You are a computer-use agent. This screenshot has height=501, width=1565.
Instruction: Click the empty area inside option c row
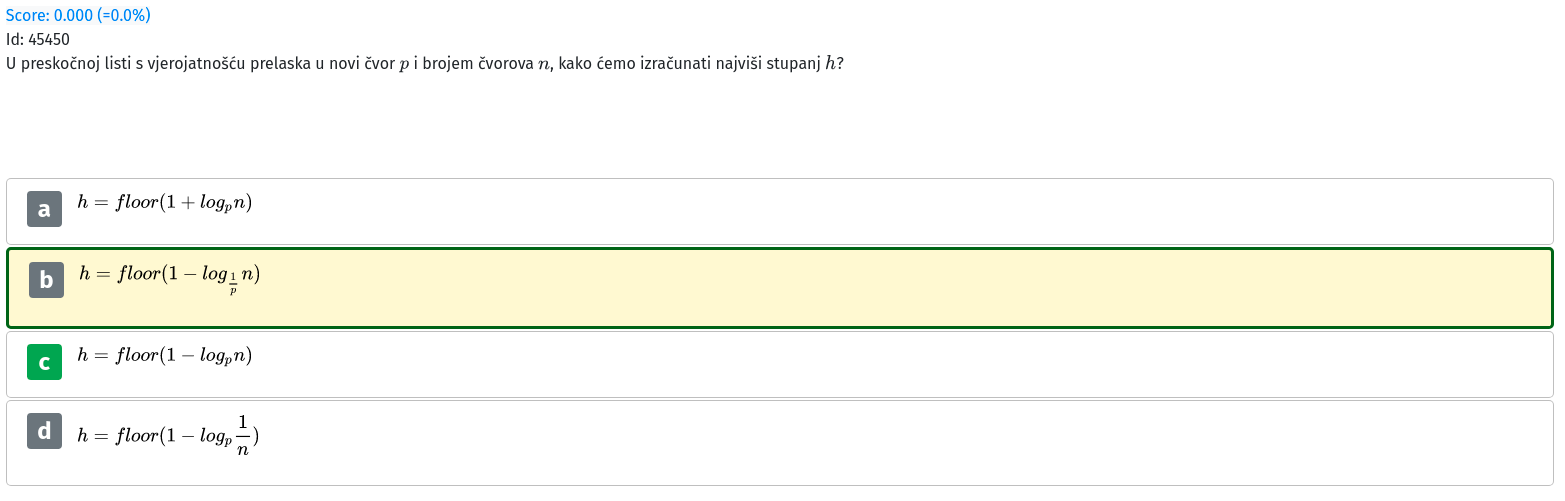coord(900,364)
